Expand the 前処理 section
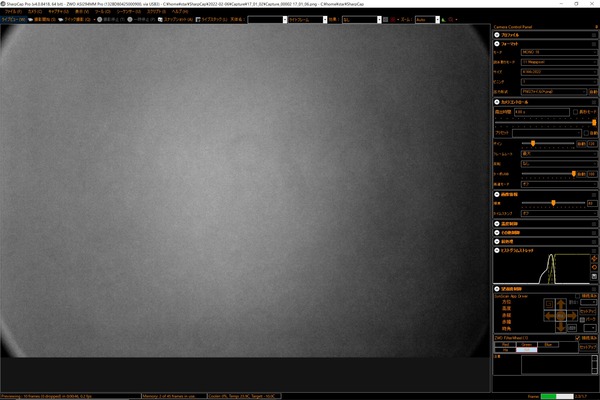This screenshot has width=600, height=400. pos(497,242)
